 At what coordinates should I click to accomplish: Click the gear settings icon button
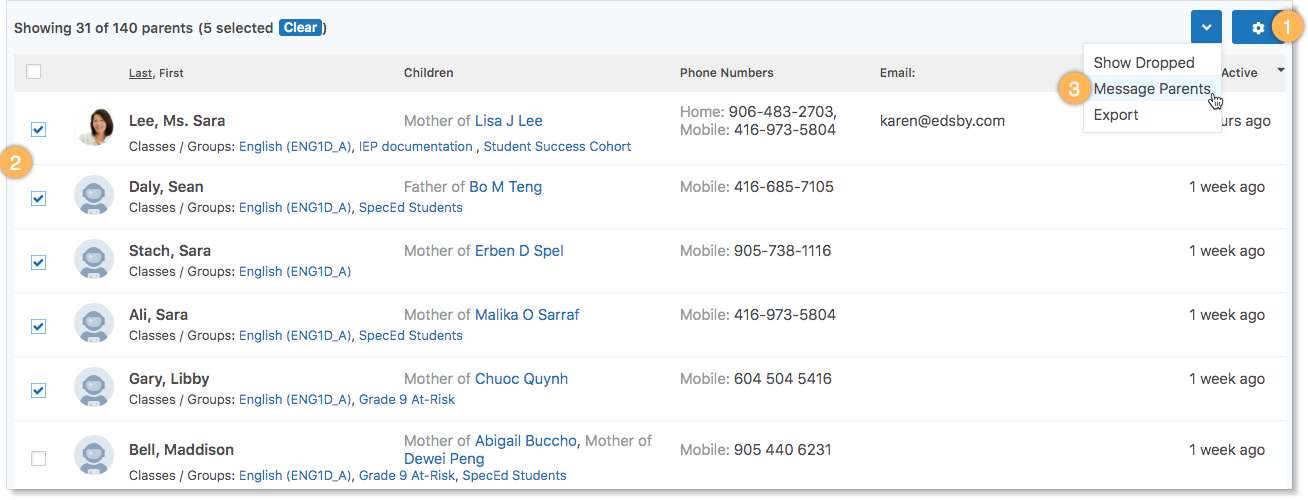tap(1258, 28)
